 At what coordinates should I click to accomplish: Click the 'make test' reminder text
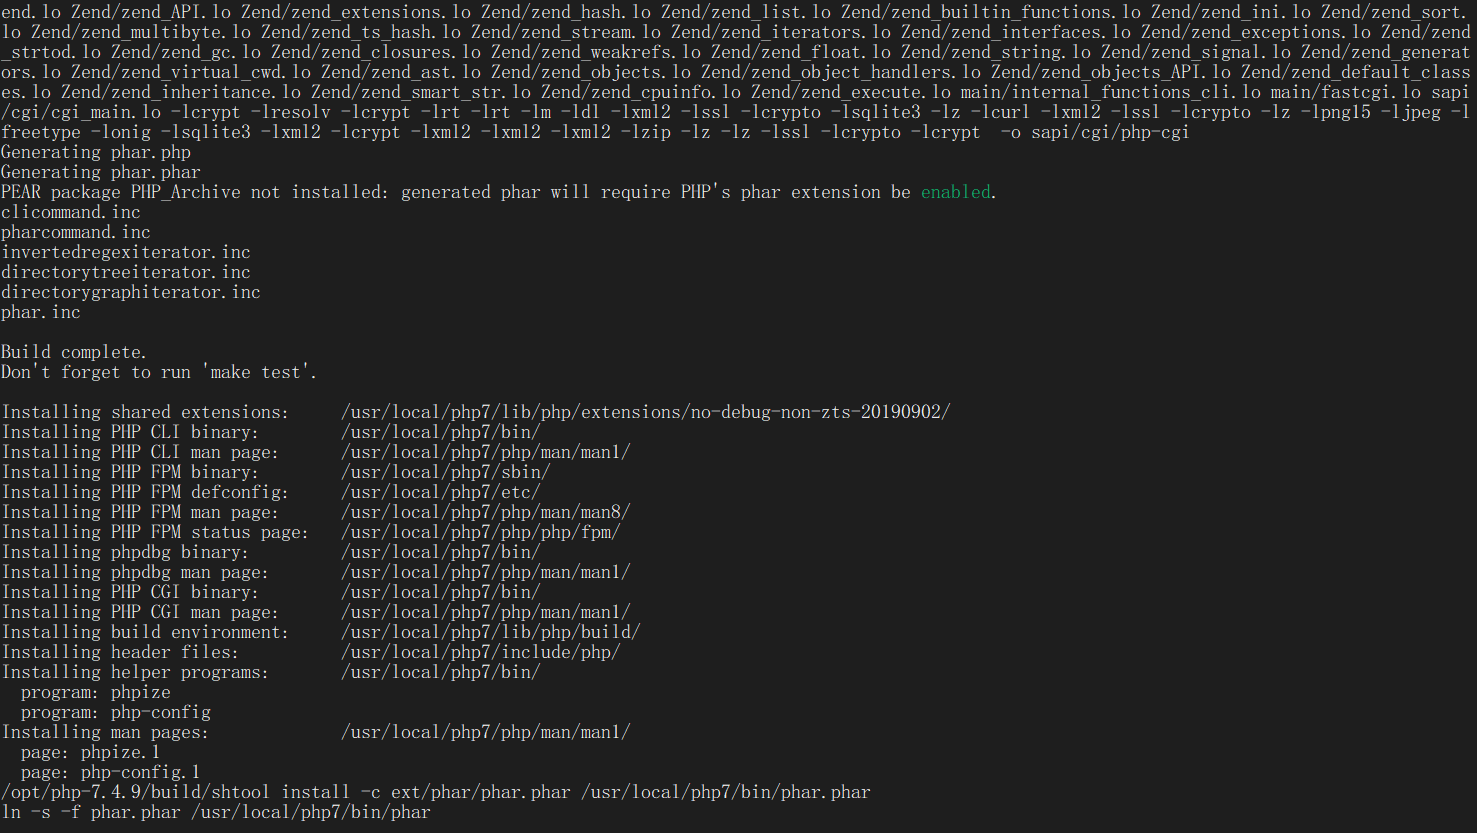click(x=258, y=372)
